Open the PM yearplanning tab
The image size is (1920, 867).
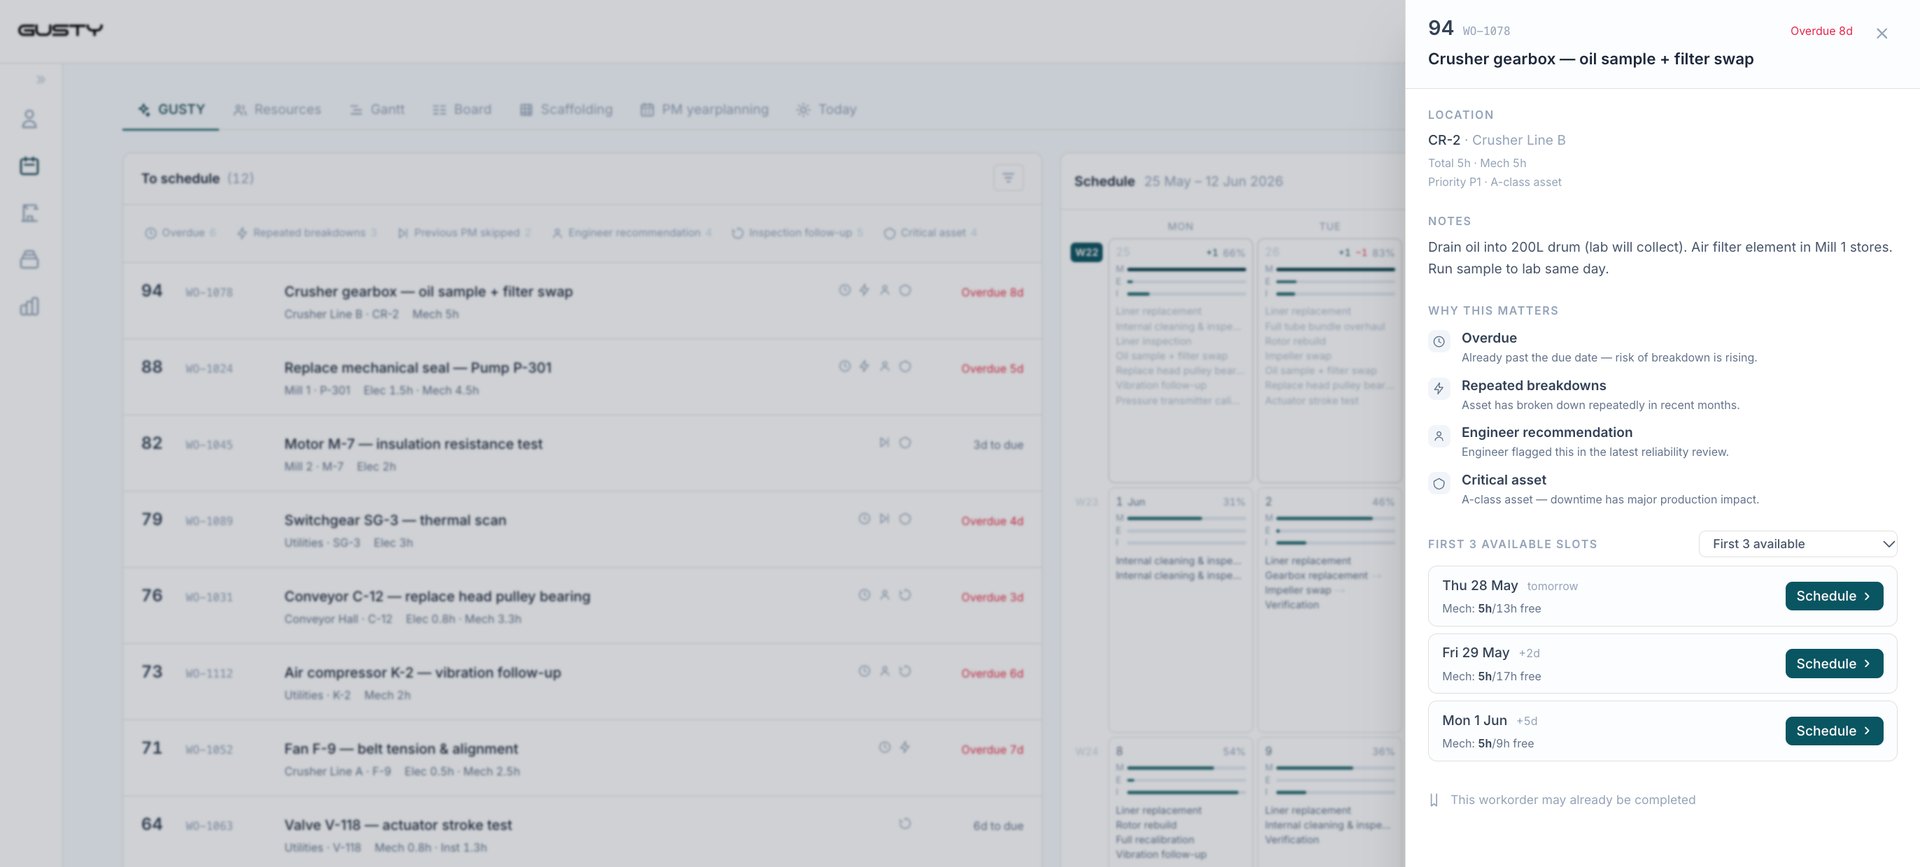[x=705, y=109]
